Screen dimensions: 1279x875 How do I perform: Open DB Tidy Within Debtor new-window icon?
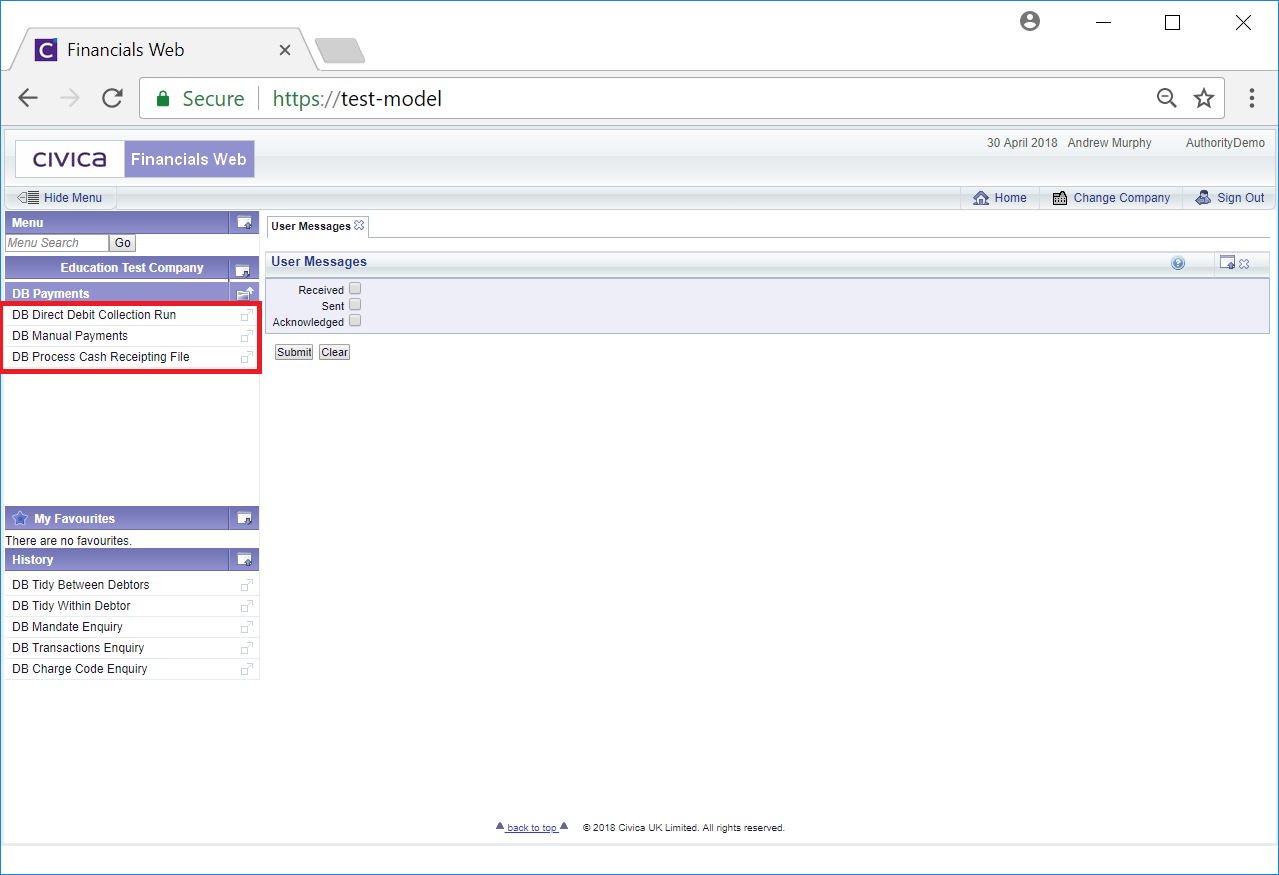(x=246, y=606)
